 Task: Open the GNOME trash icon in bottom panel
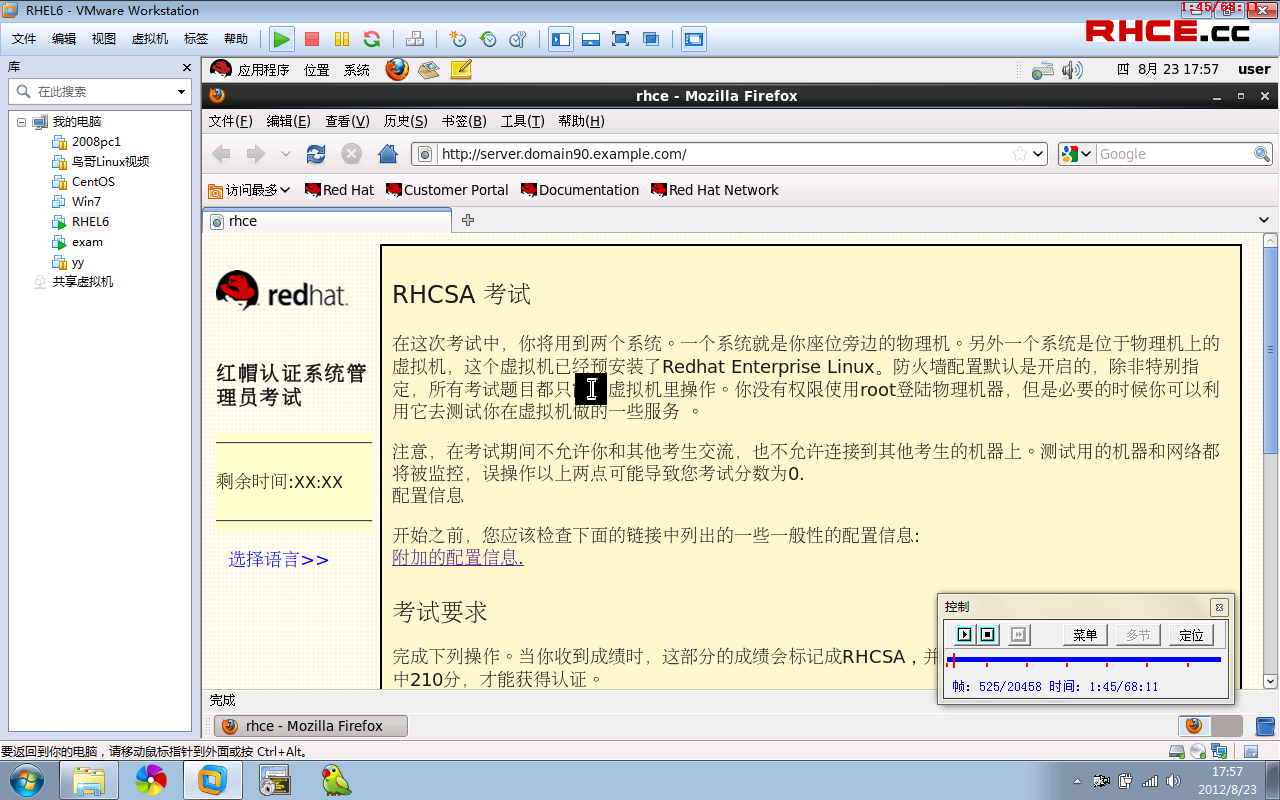pyautogui.click(x=1265, y=726)
